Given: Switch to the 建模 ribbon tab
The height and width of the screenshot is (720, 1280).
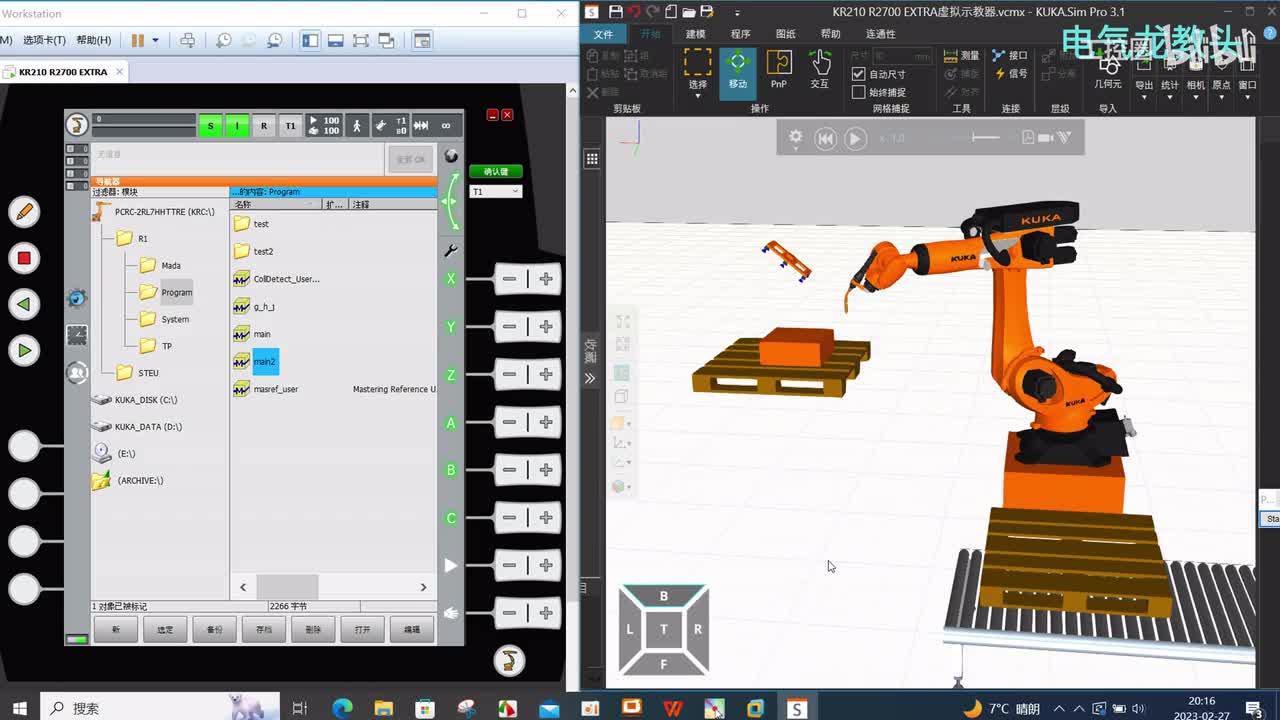Looking at the screenshot, I should point(695,34).
